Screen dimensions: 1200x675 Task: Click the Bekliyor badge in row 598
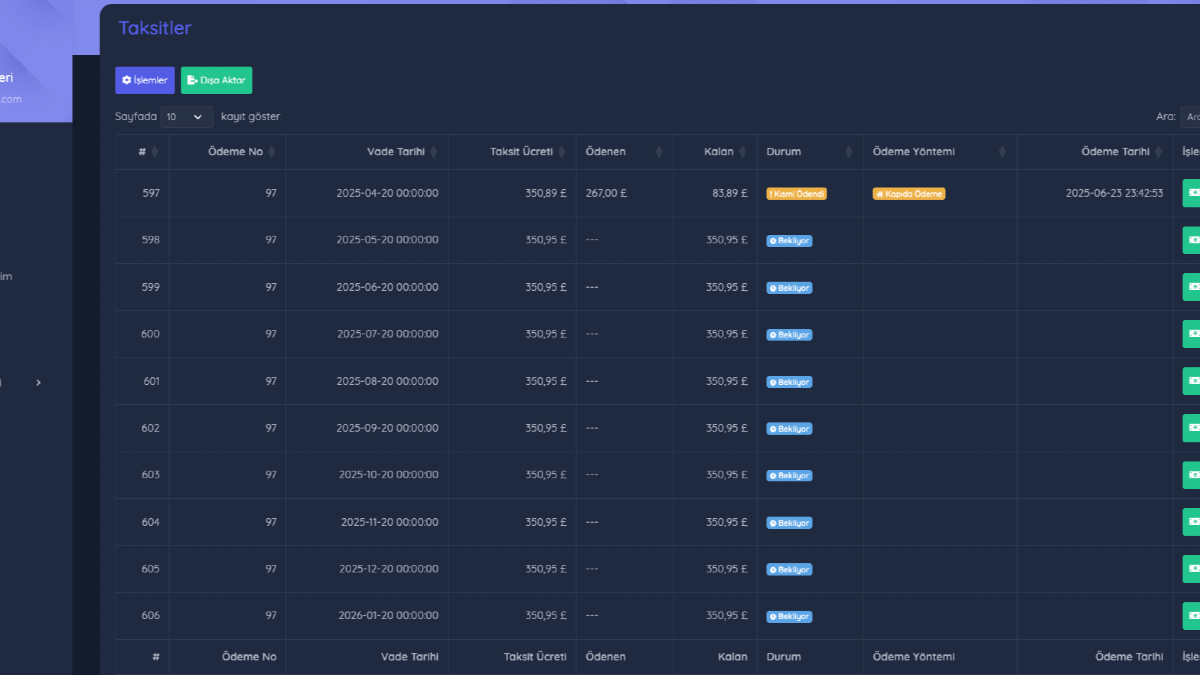tap(789, 241)
